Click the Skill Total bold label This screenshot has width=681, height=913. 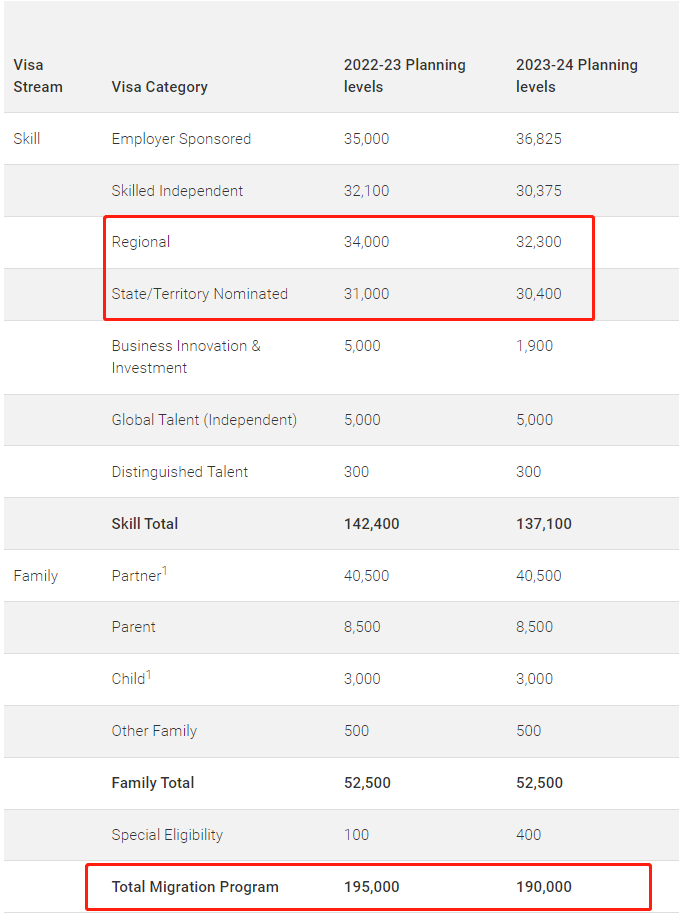145,523
